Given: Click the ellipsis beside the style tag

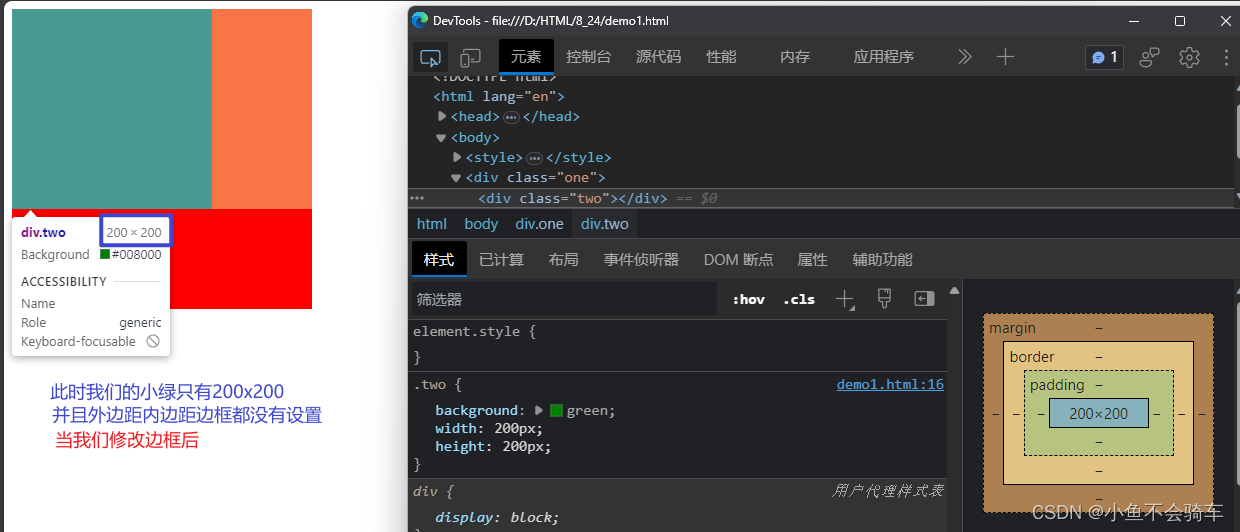Looking at the screenshot, I should (x=534, y=158).
